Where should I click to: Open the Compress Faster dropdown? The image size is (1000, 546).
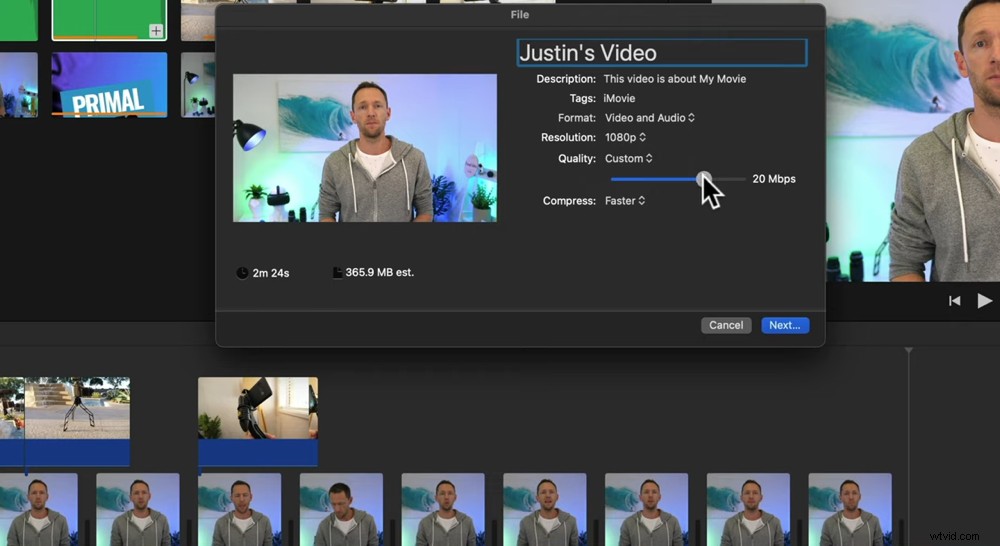pos(624,200)
